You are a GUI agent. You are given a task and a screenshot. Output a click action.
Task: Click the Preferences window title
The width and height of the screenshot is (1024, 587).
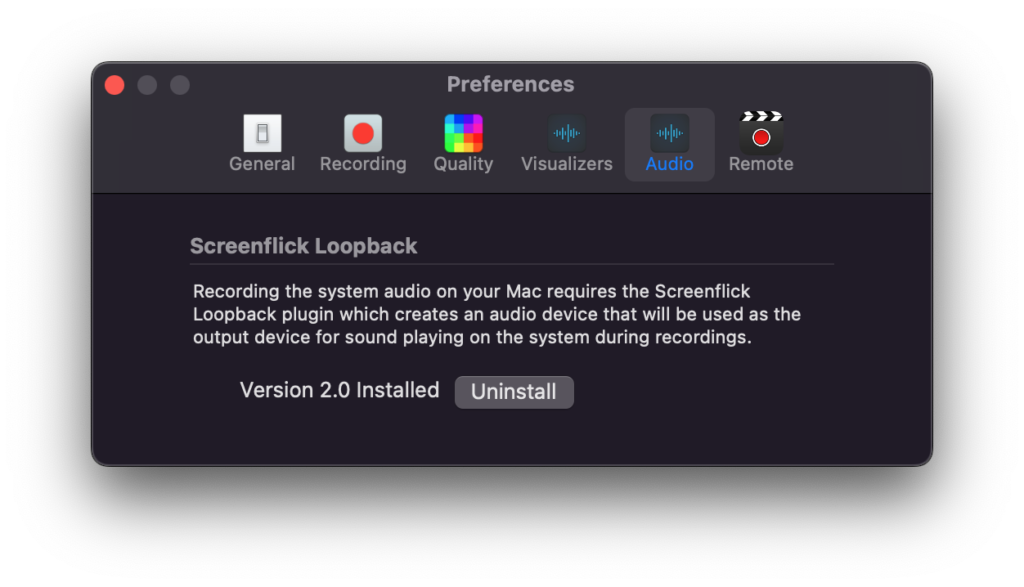(x=511, y=84)
